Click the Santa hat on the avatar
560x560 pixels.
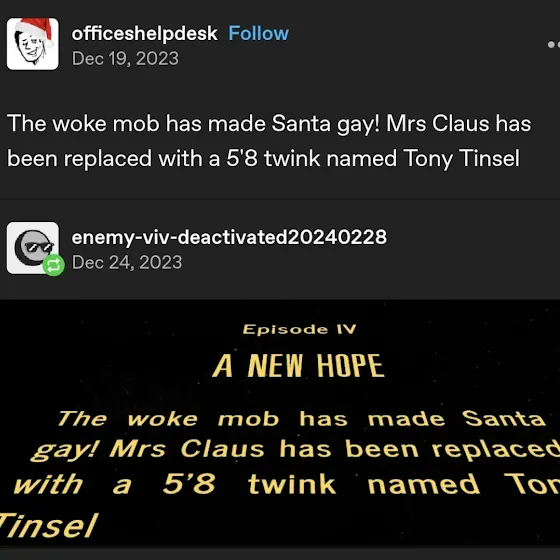pos(36,30)
